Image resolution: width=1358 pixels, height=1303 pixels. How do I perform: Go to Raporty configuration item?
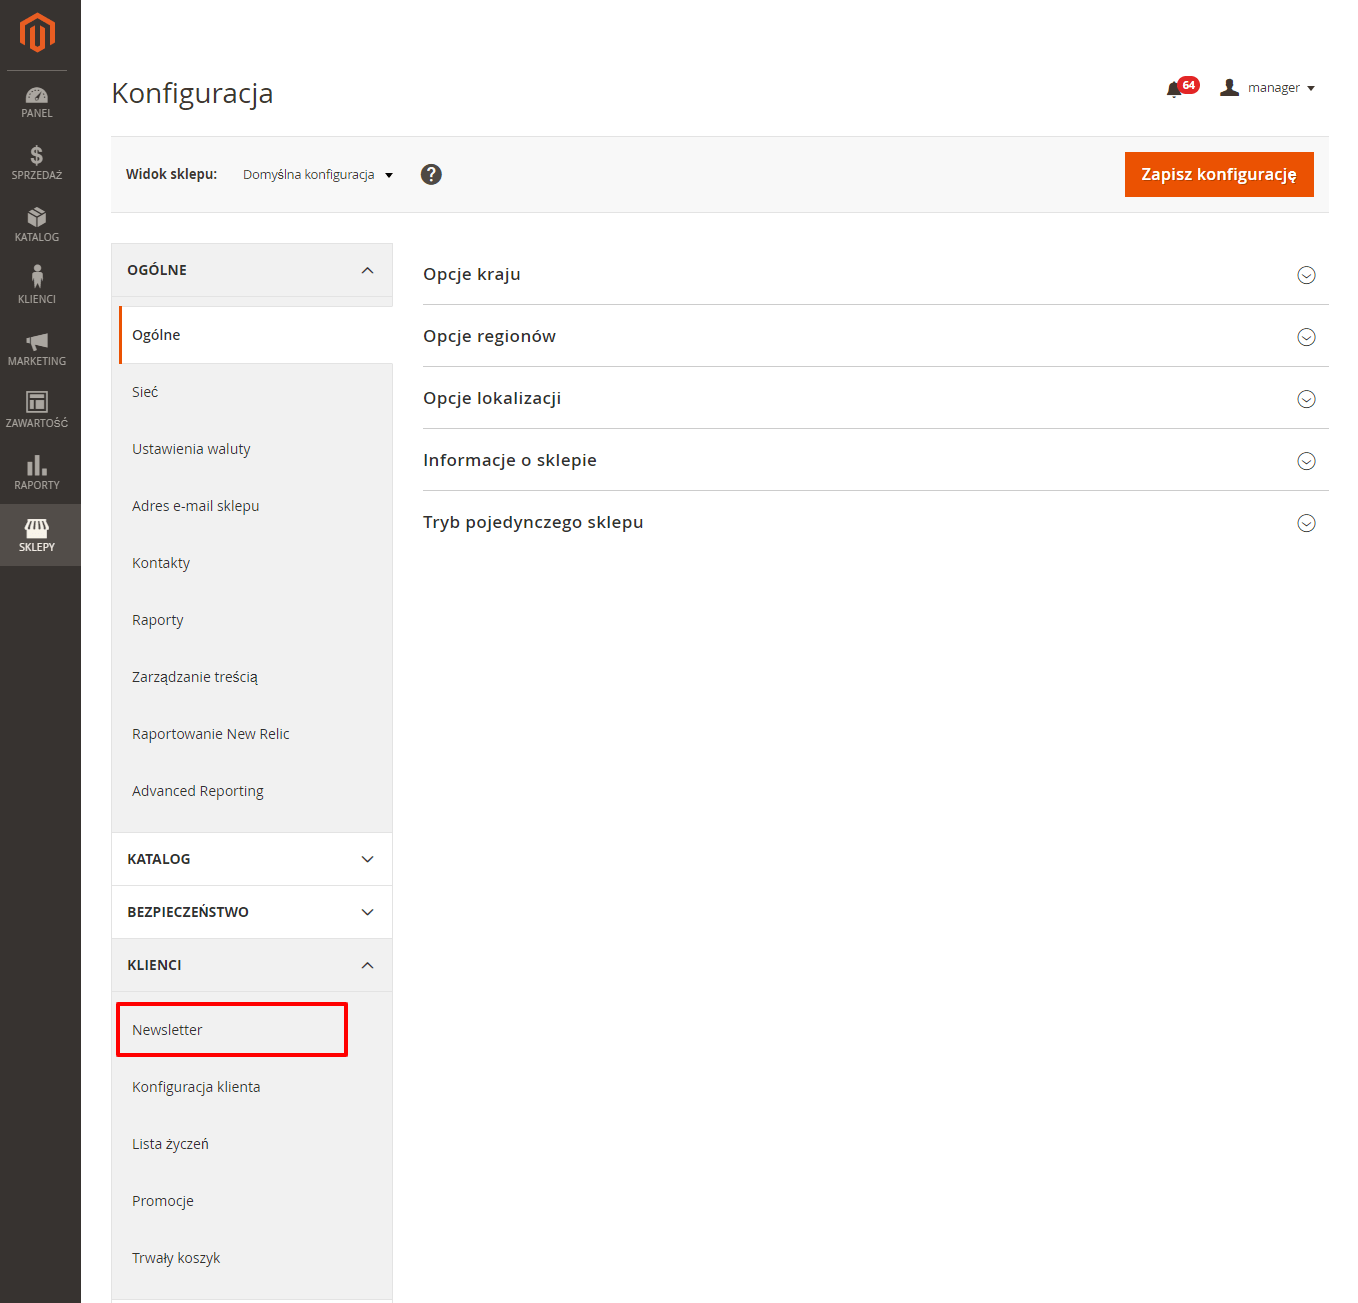(x=256, y=620)
